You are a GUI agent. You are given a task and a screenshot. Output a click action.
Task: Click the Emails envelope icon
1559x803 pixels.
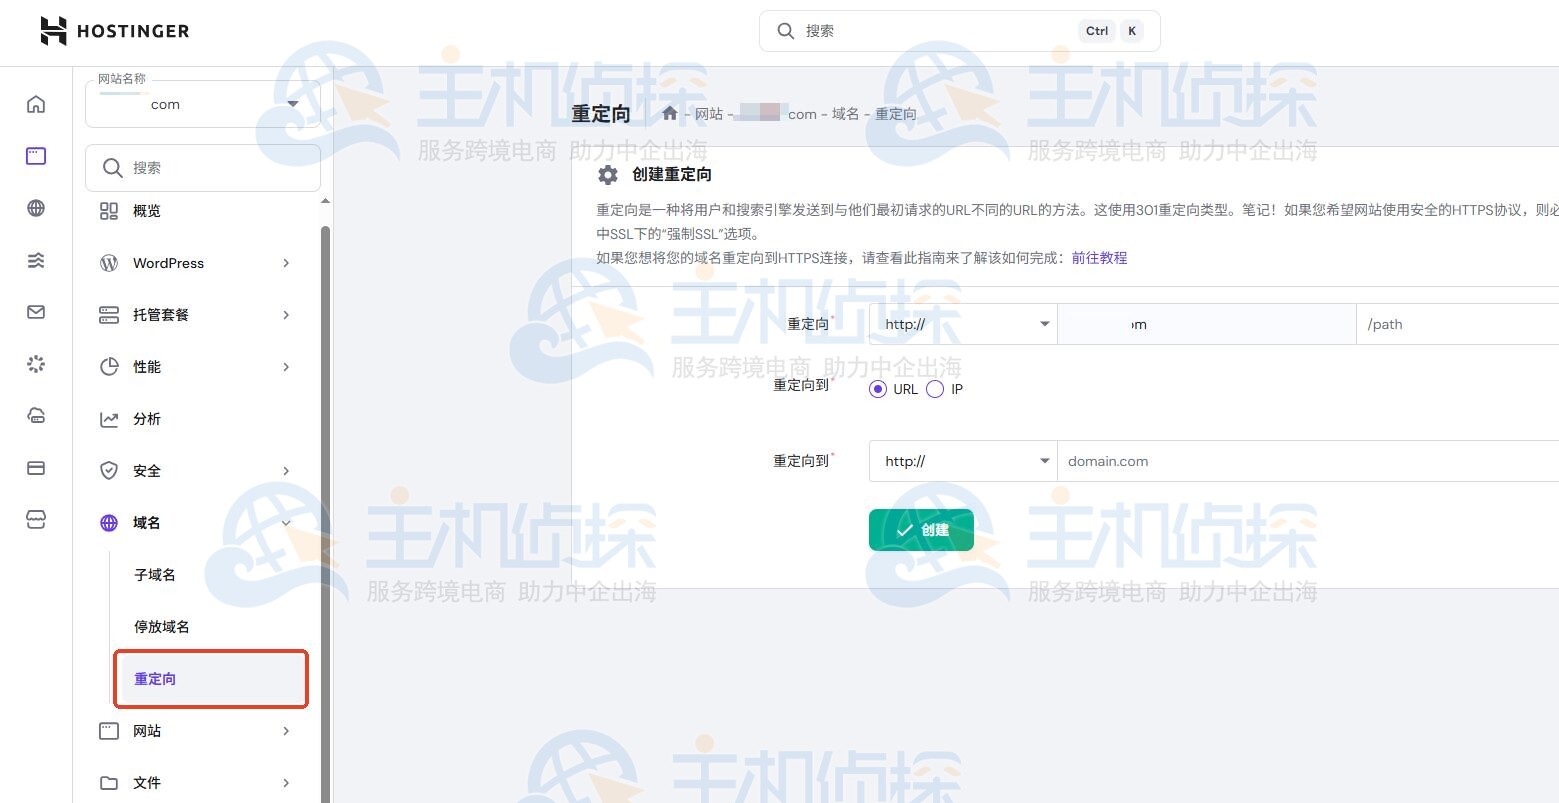pos(35,312)
